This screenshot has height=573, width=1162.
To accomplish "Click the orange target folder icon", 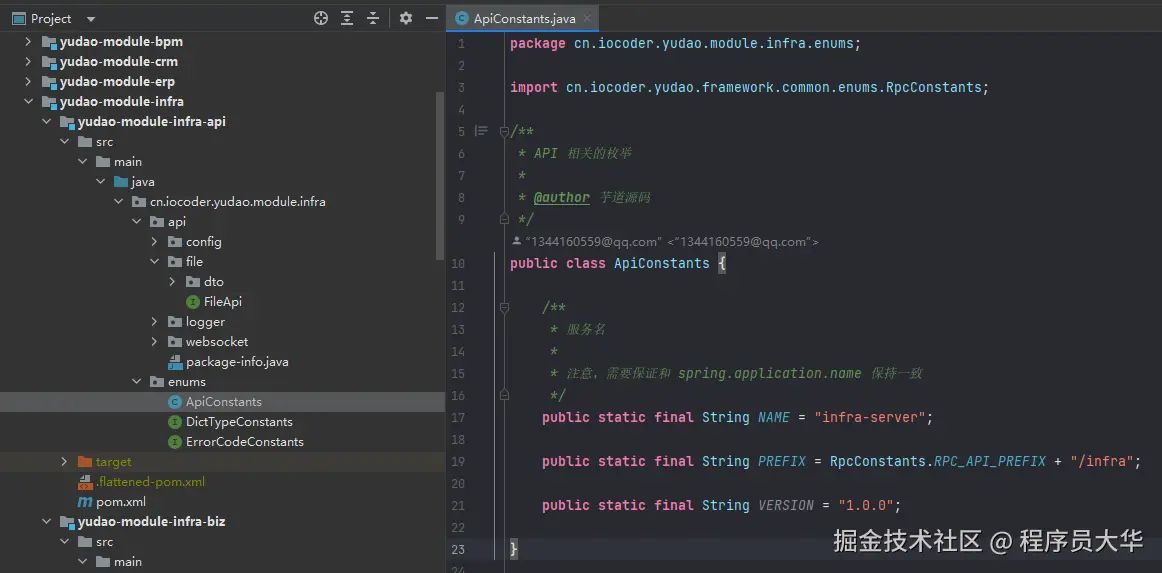I will 84,462.
